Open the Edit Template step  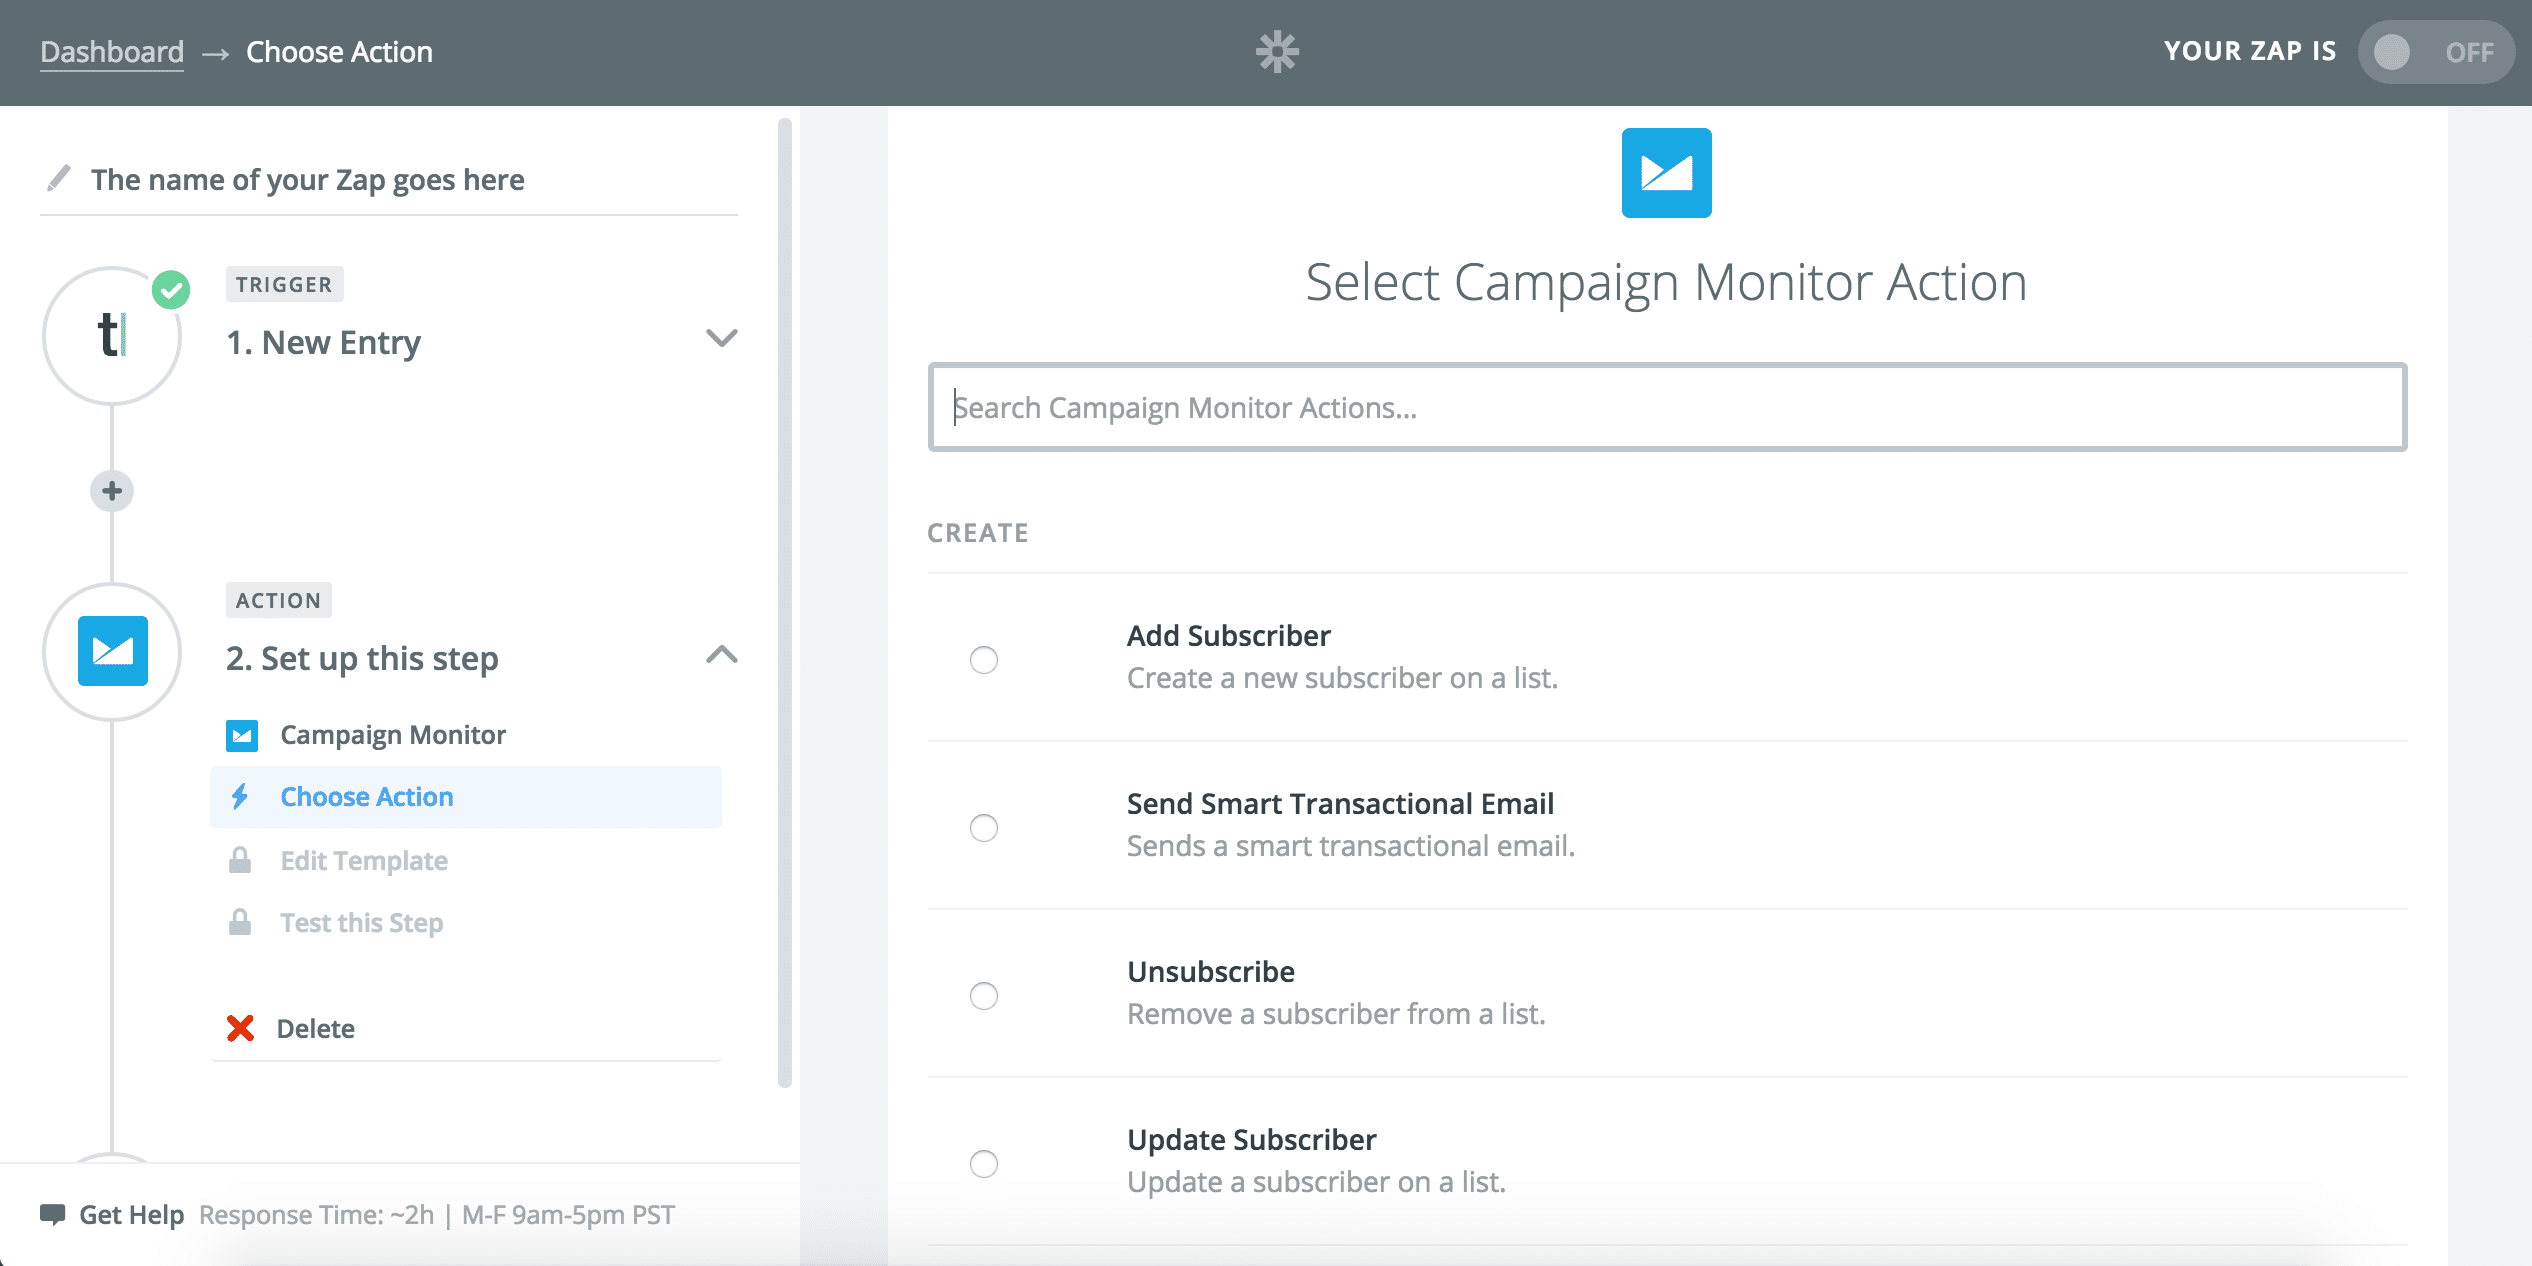tap(466, 860)
